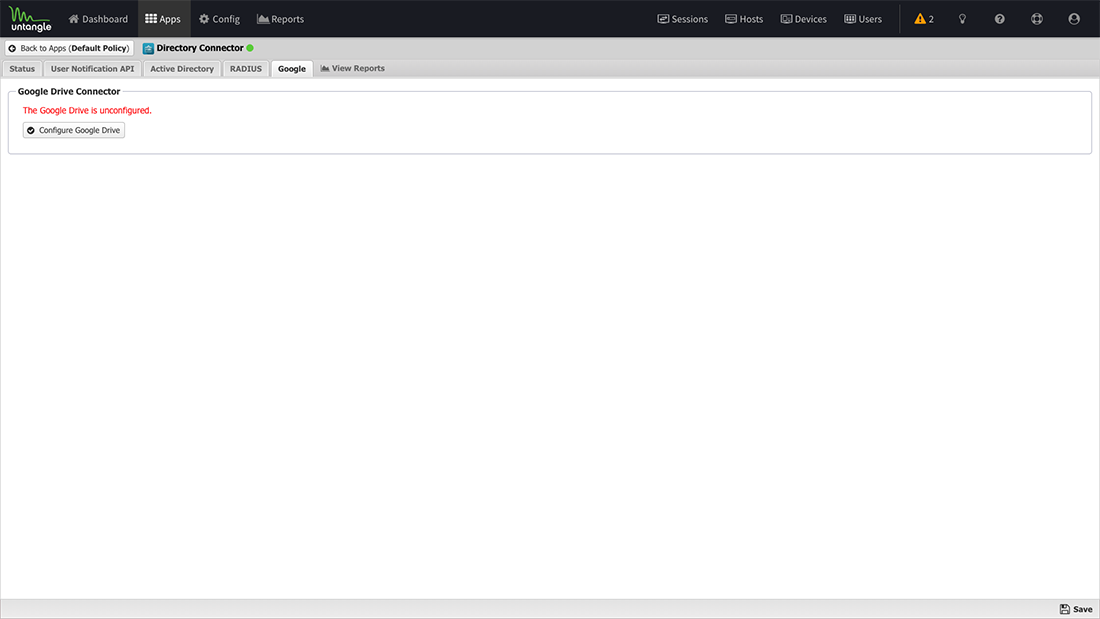1100x619 pixels.
Task: Click Configure Google Drive button
Action: pyautogui.click(x=74, y=131)
